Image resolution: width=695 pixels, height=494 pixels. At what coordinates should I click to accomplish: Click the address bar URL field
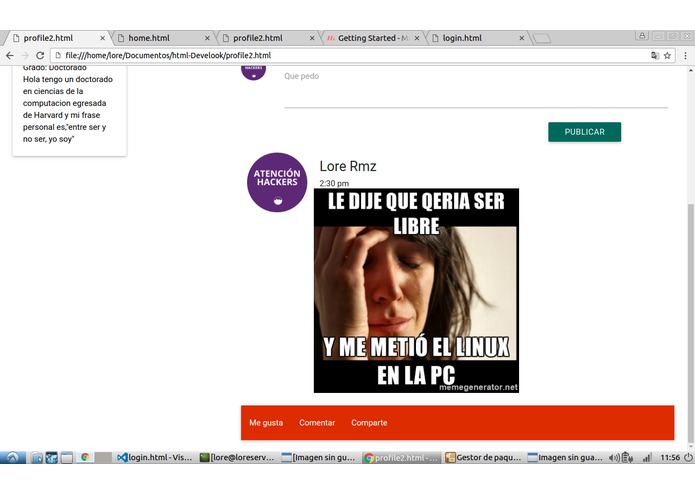click(350, 55)
